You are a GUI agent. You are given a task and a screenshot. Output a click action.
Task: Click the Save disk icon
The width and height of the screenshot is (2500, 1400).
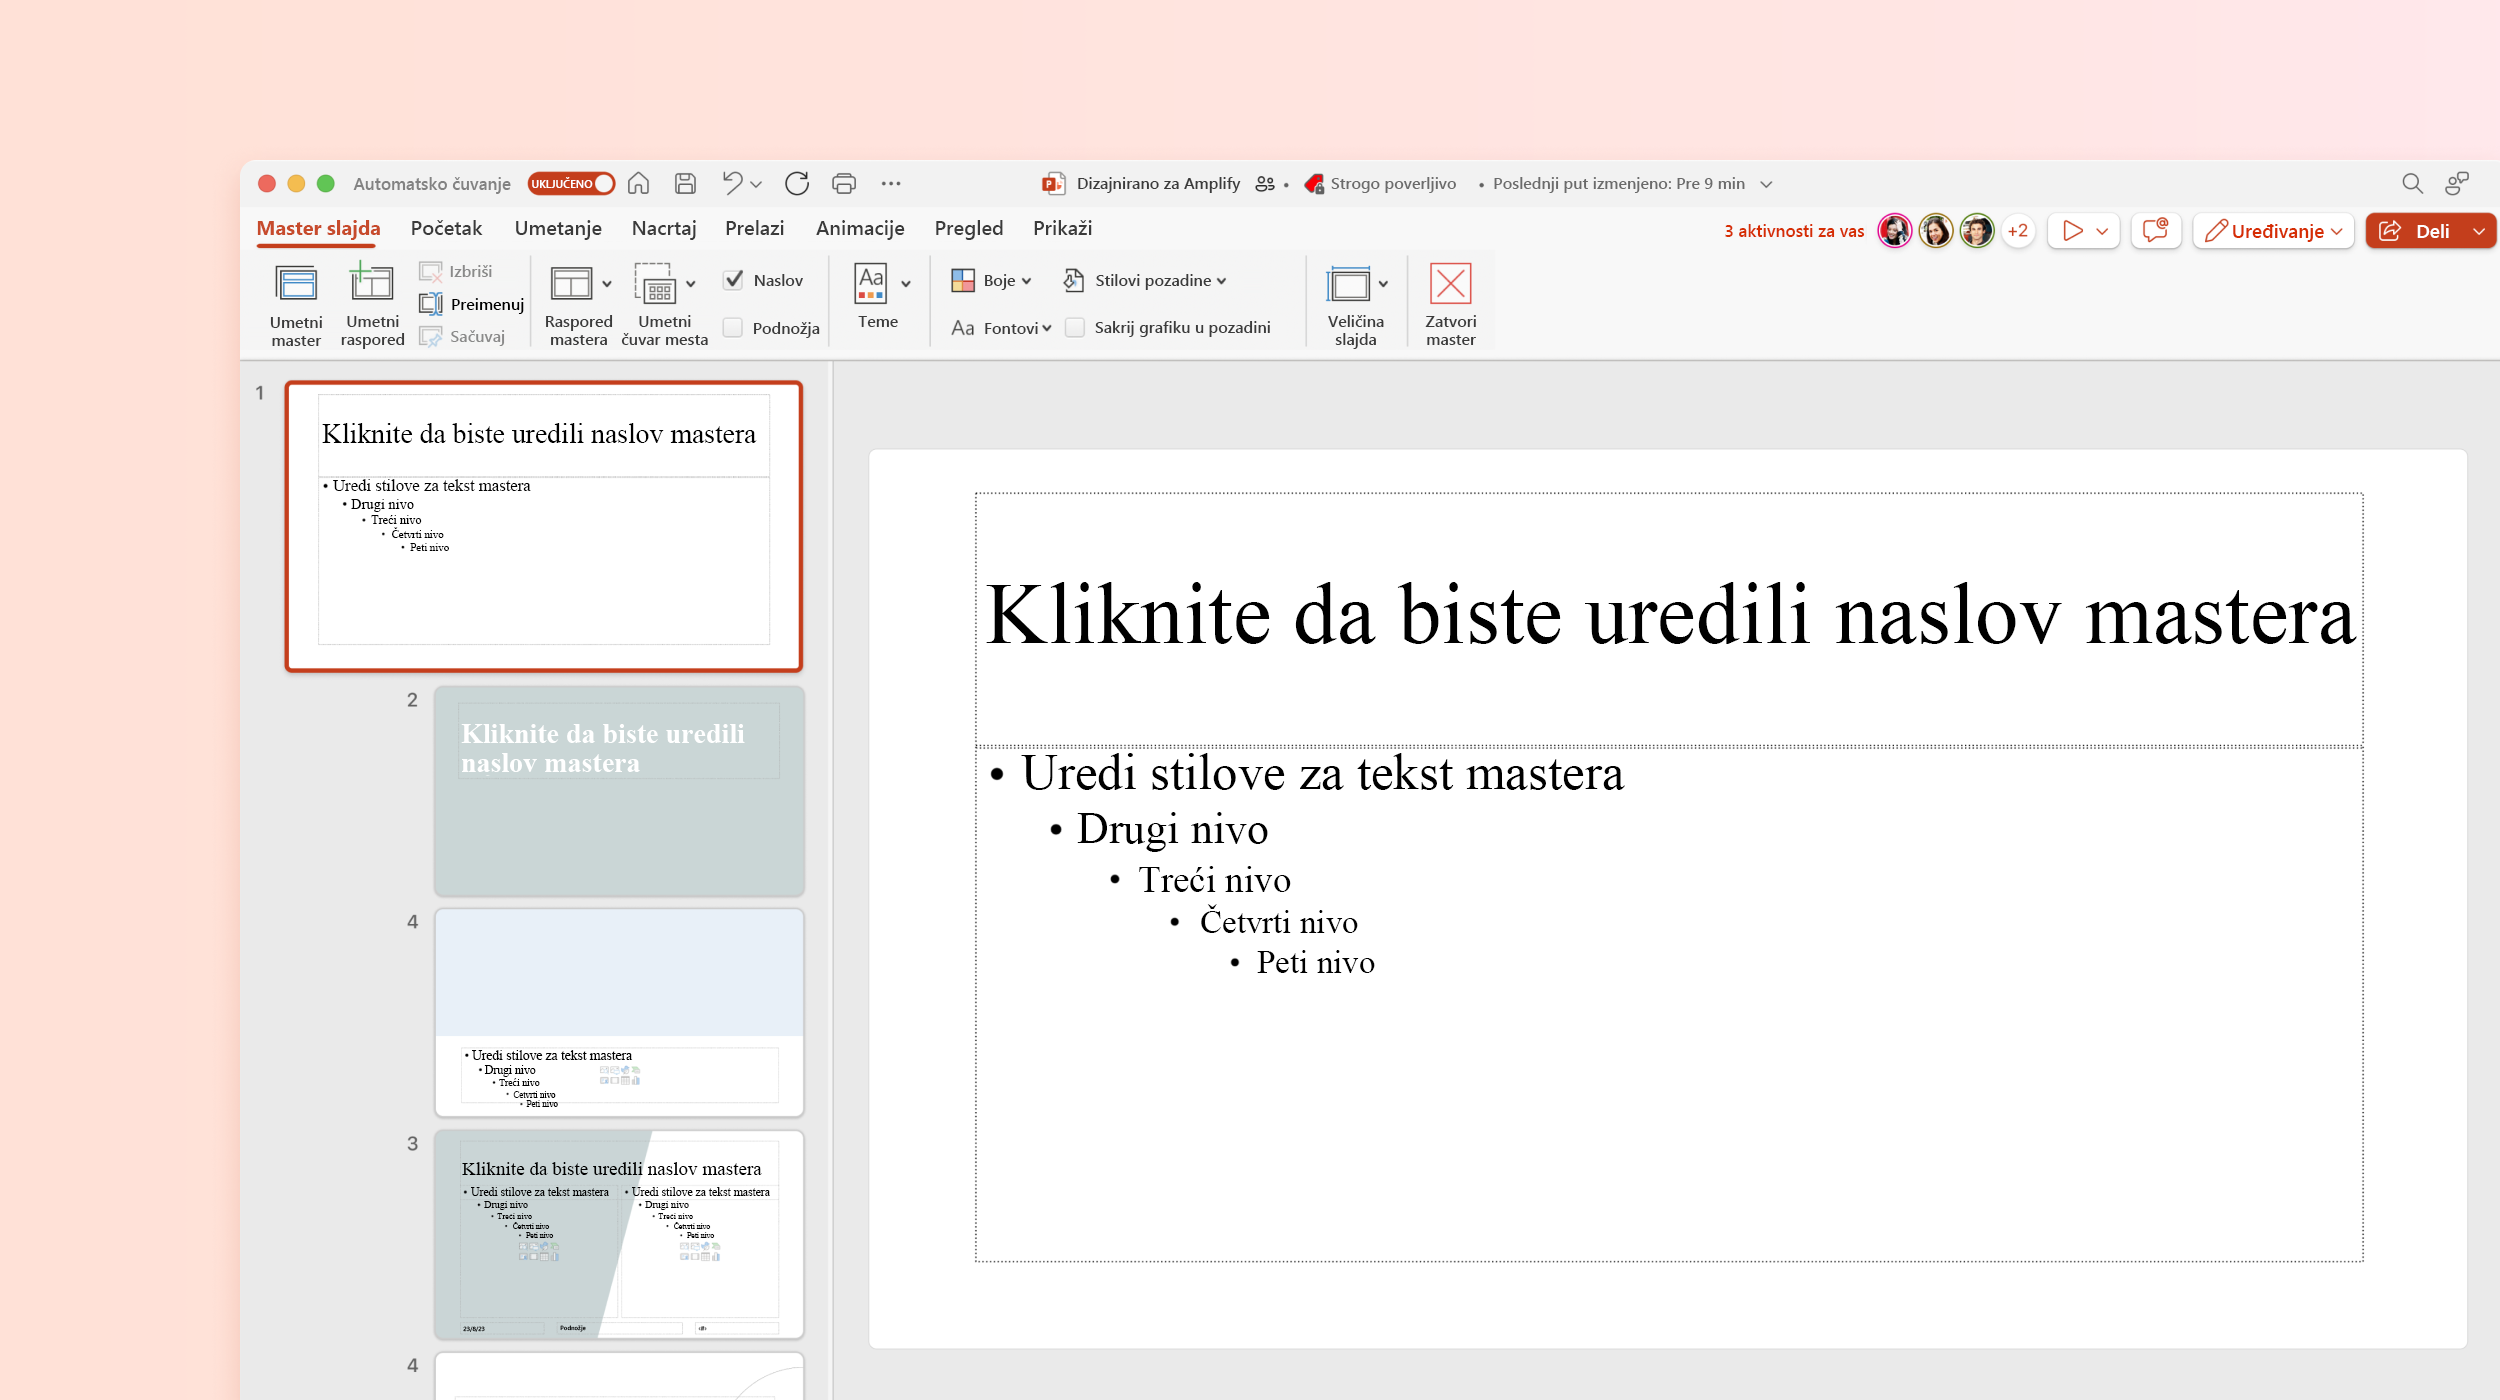685,183
